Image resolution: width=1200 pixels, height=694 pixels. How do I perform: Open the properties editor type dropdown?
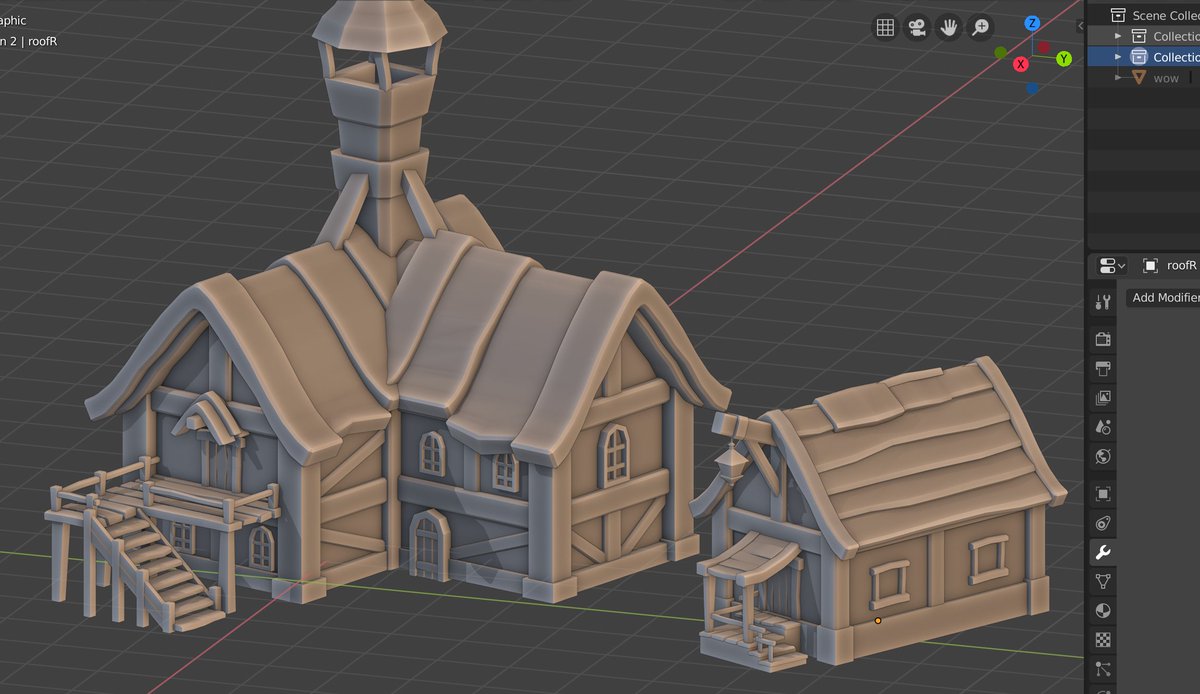tap(1111, 265)
